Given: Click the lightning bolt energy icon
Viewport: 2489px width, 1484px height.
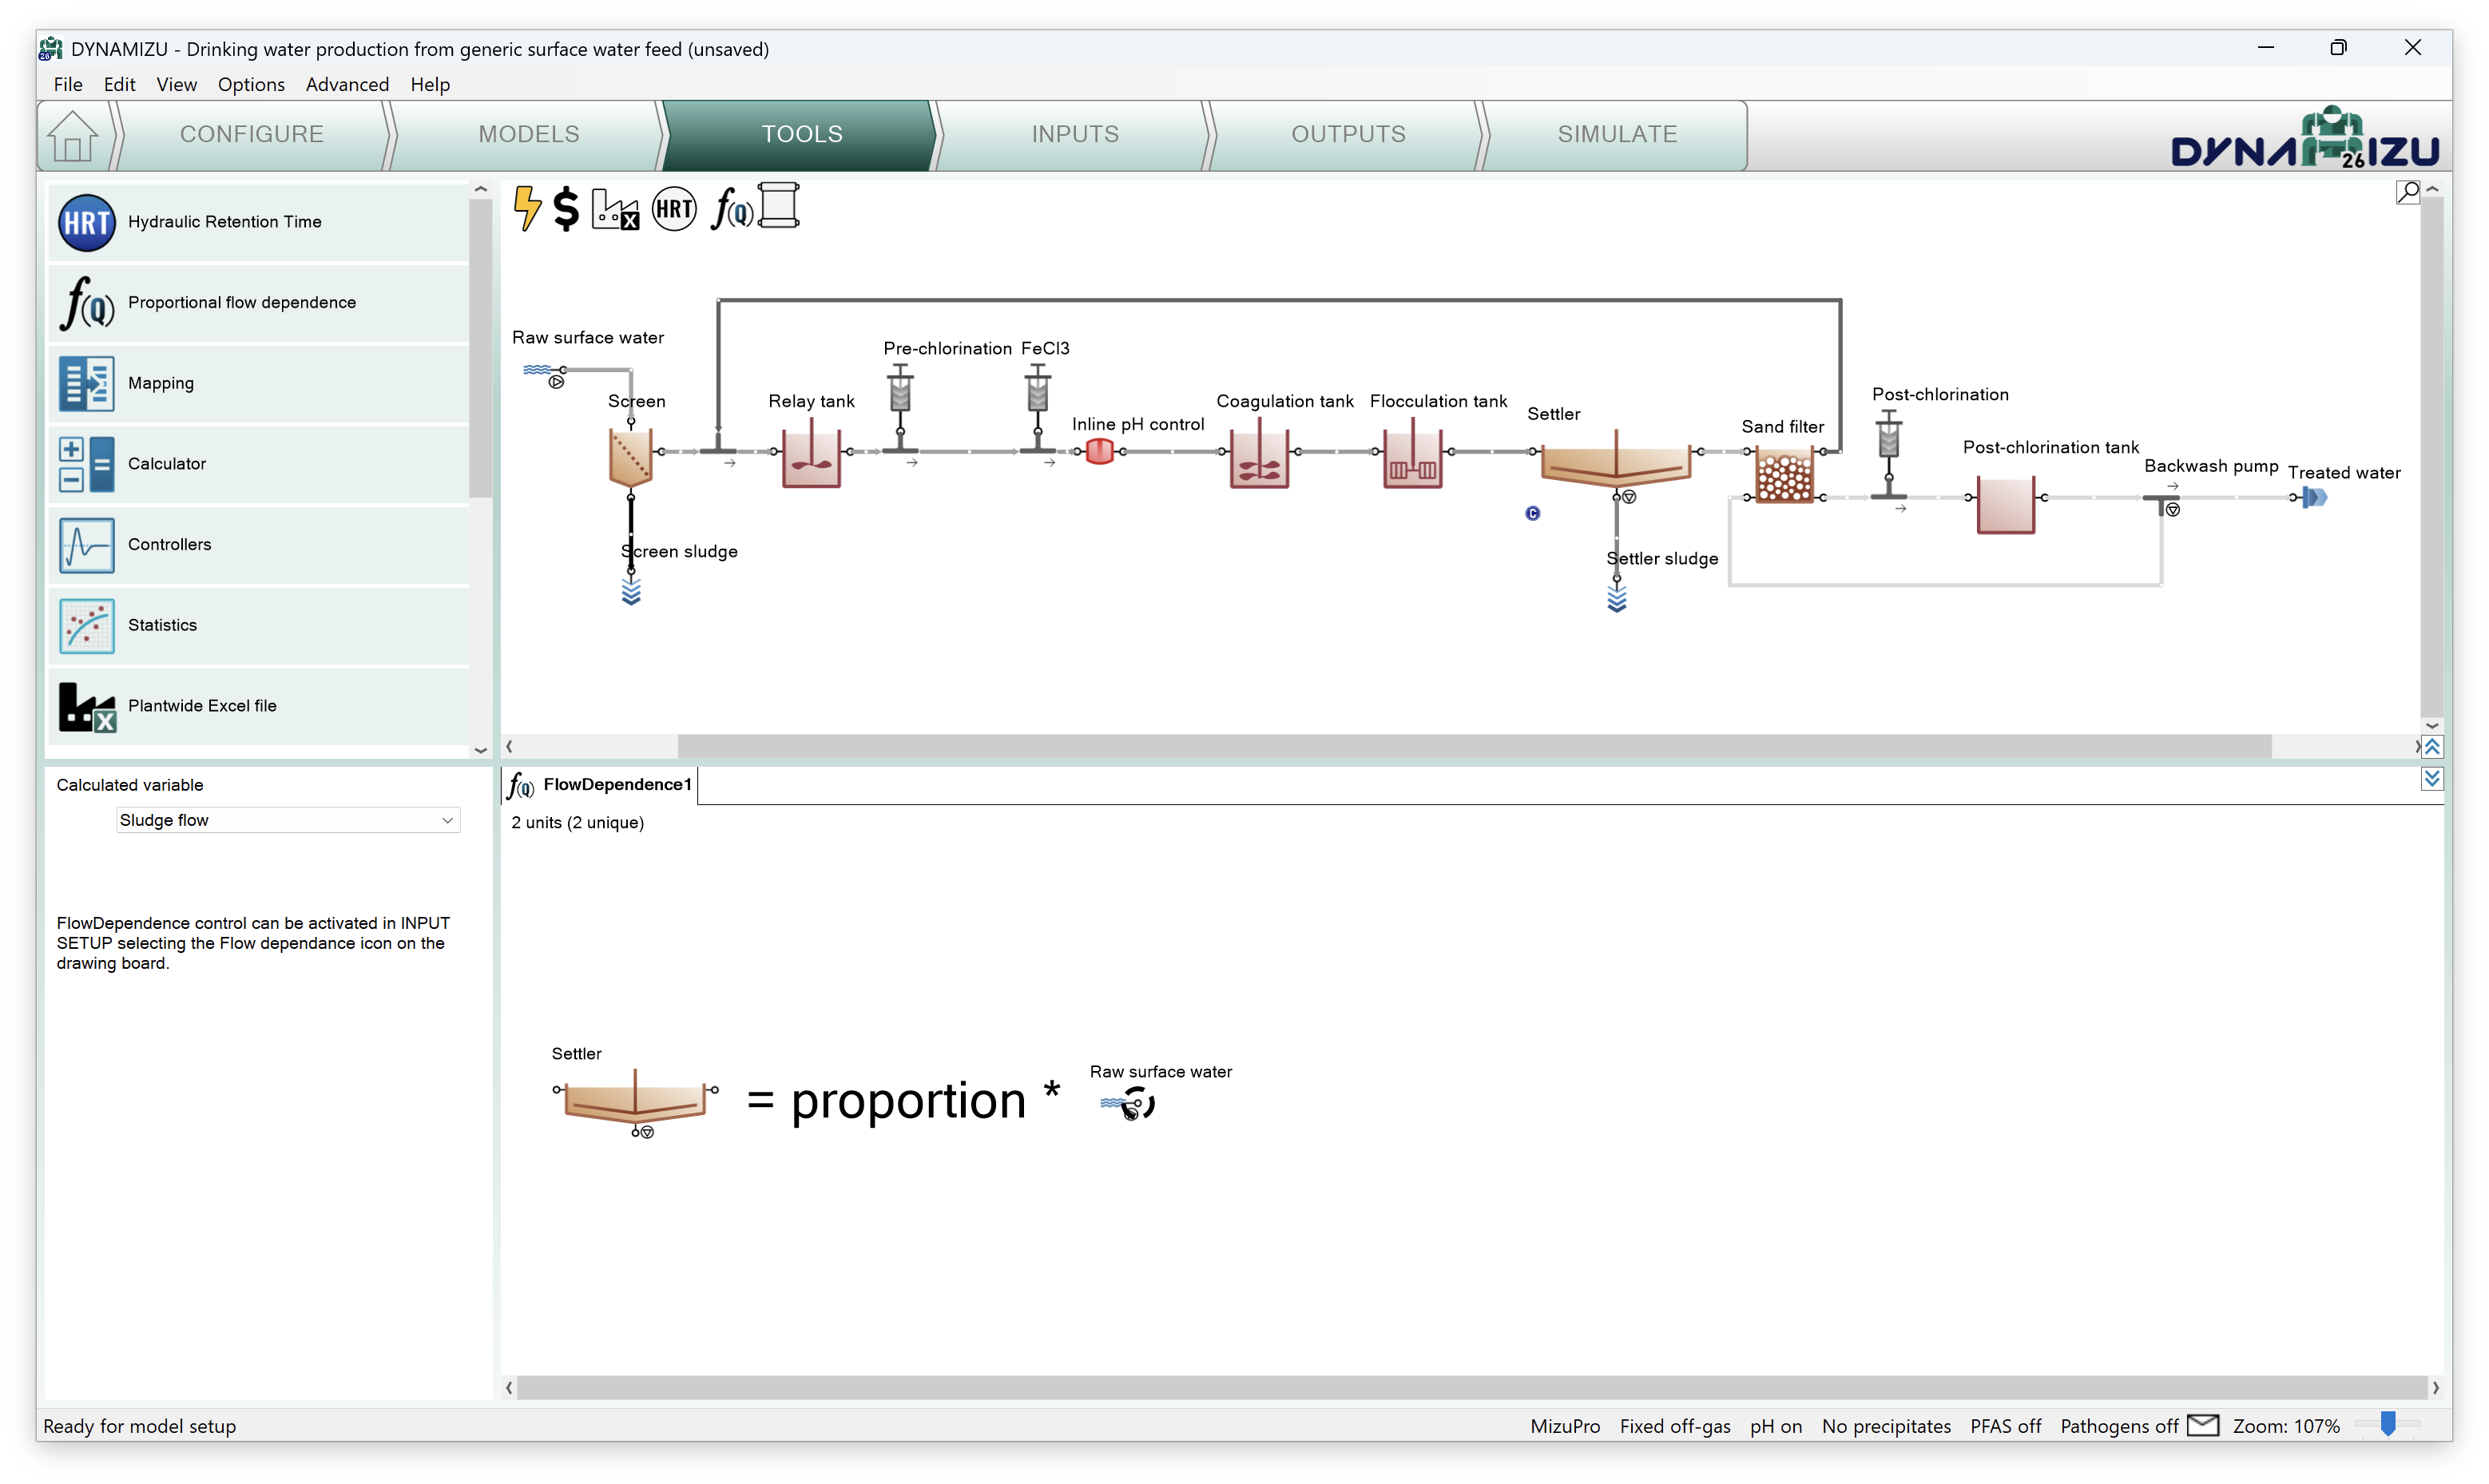Looking at the screenshot, I should click(x=527, y=208).
